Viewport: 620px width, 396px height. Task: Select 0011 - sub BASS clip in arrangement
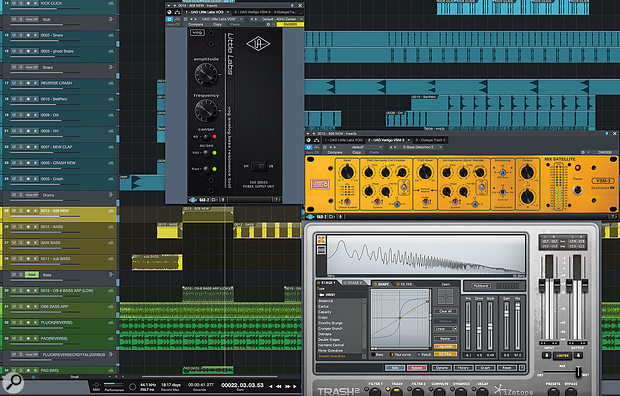point(157,262)
